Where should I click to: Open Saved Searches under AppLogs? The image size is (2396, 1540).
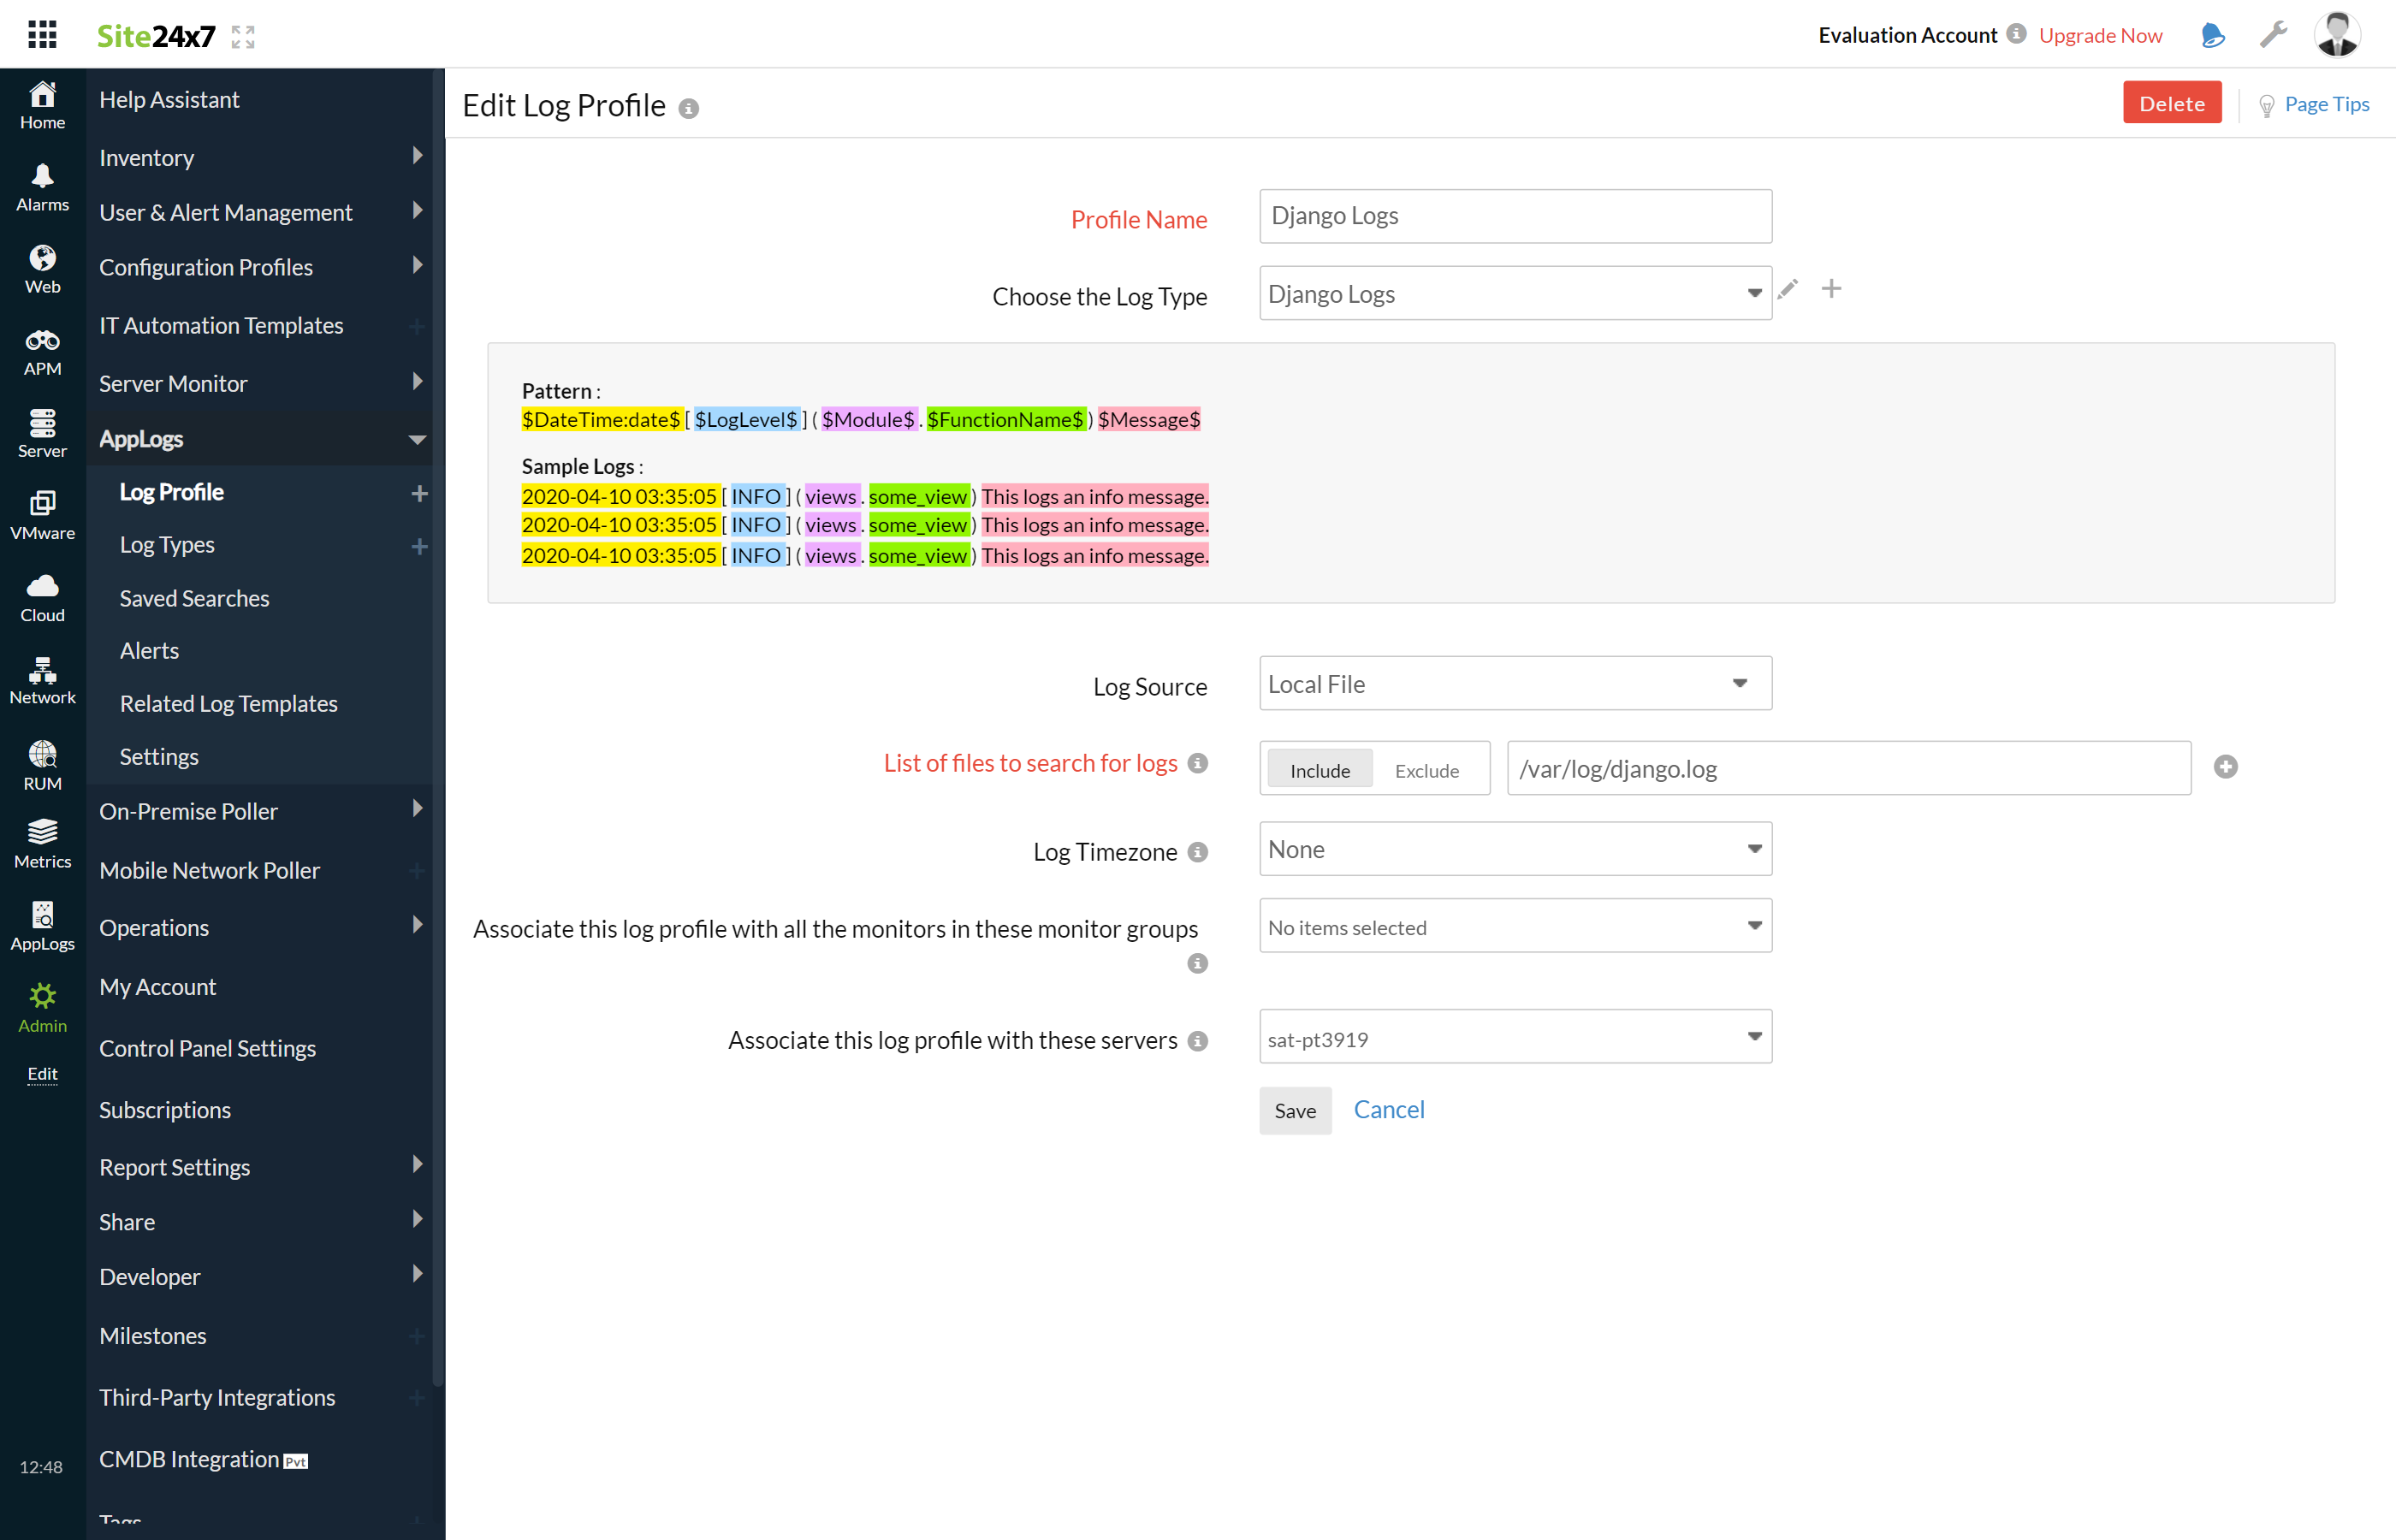pos(194,598)
